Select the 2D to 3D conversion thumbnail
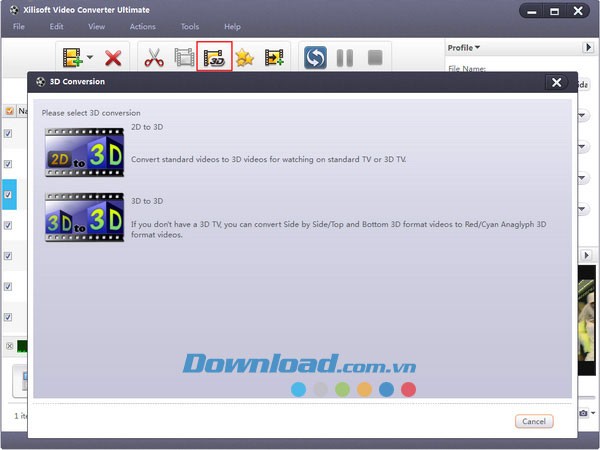Viewport: 600px width, 450px height. (x=84, y=152)
